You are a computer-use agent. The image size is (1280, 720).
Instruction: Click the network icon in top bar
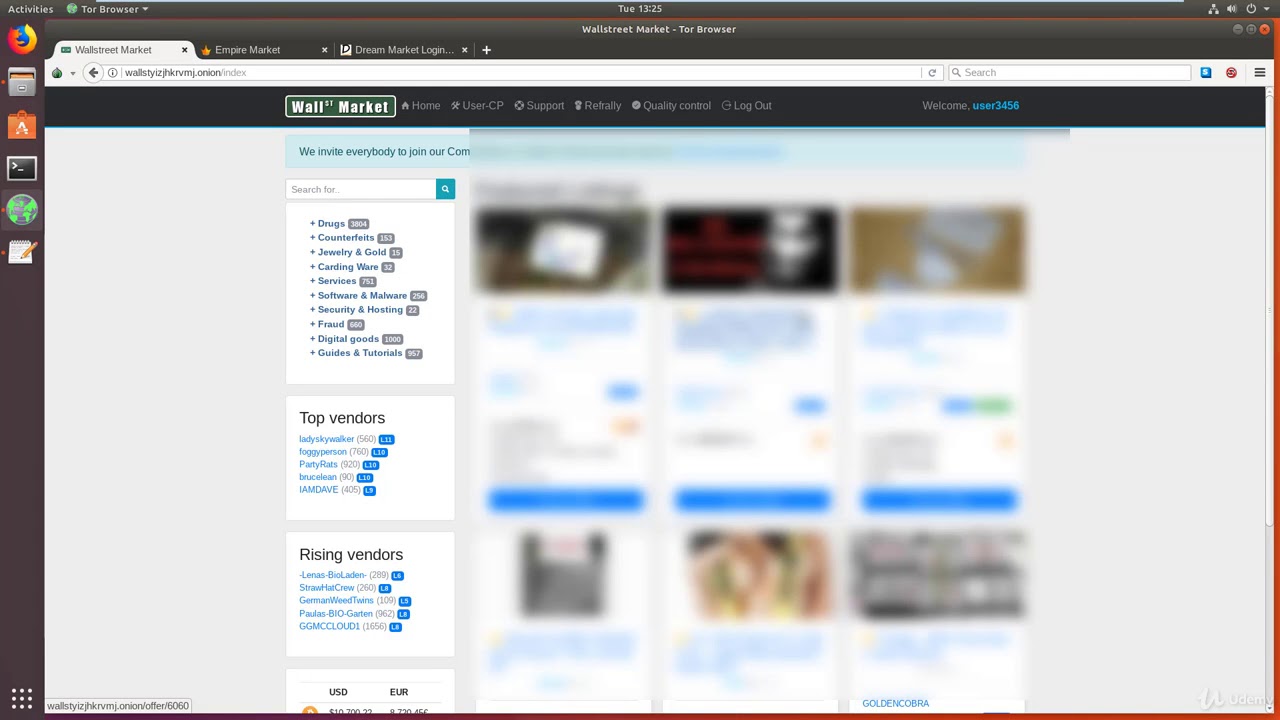[1214, 9]
